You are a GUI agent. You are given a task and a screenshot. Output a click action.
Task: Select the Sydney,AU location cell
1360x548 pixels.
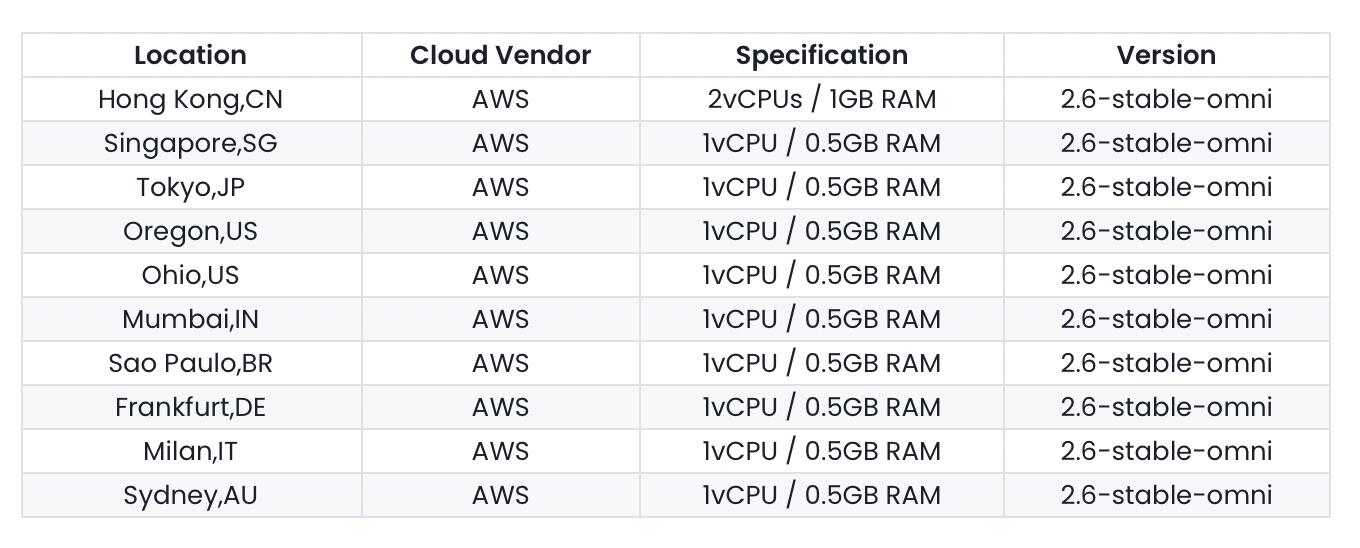click(x=190, y=495)
